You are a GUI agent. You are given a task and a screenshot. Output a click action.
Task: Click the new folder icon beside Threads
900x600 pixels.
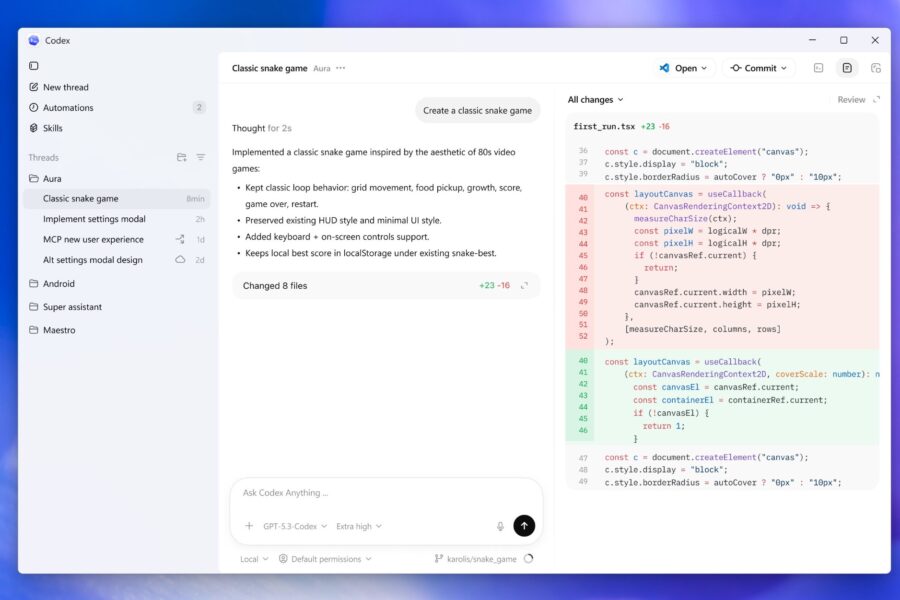182,157
